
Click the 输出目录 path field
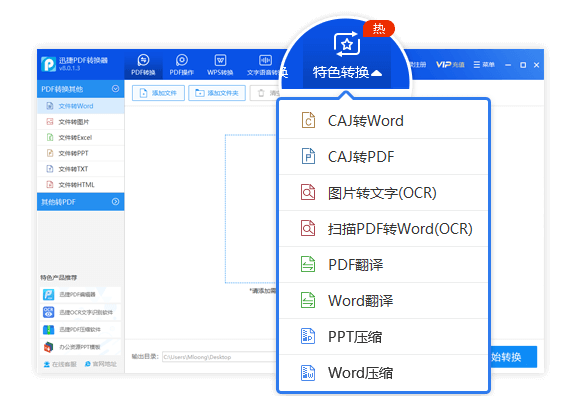(219, 357)
